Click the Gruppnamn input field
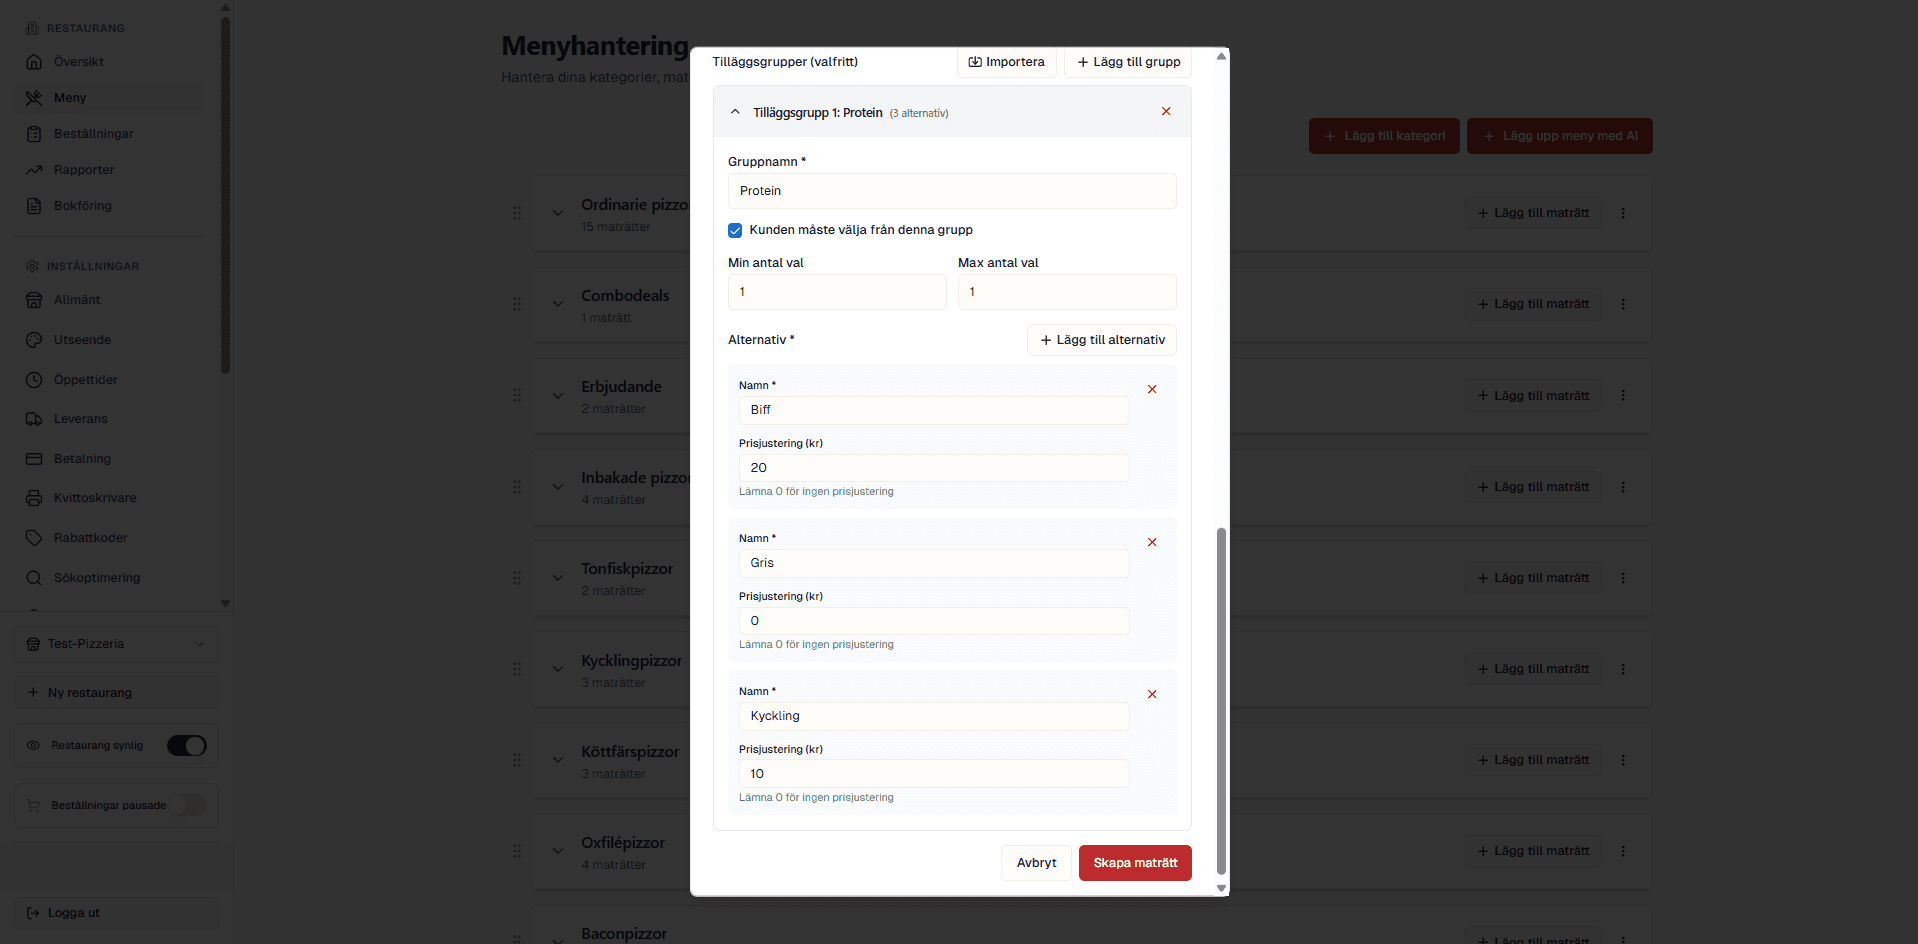This screenshot has height=944, width=1918. pos(952,191)
